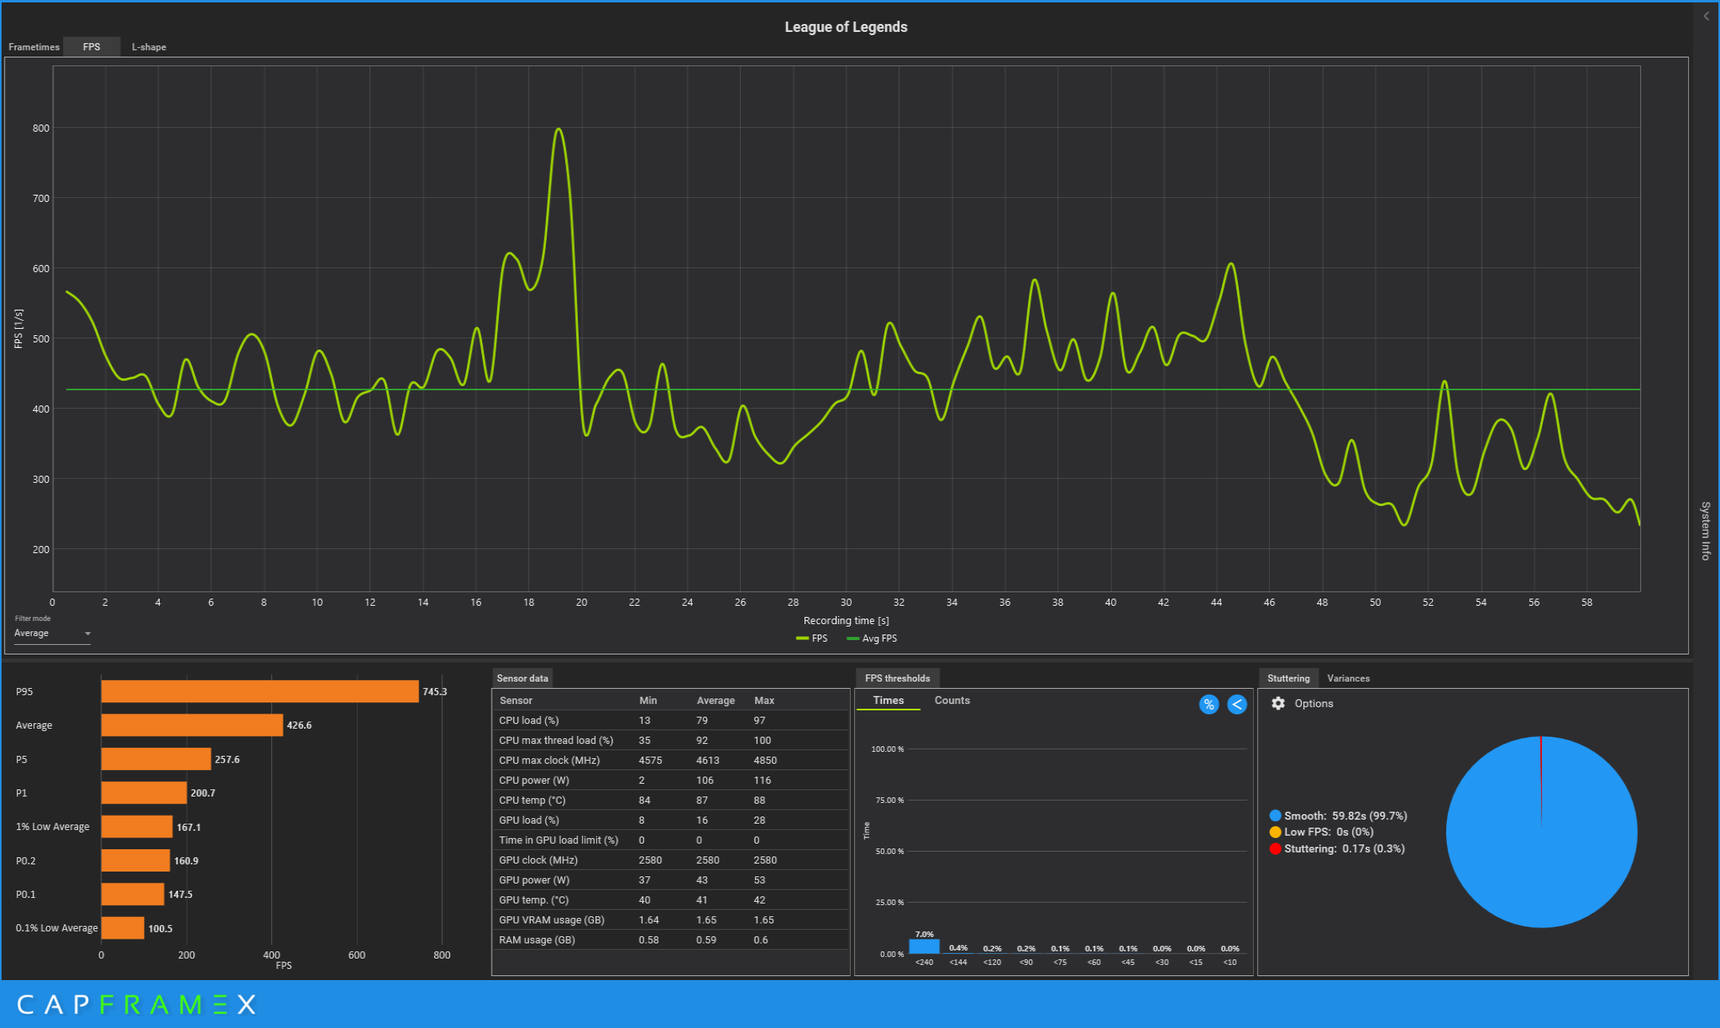This screenshot has width=1720, height=1028.
Task: Open the Stuttering tab
Action: (1288, 678)
